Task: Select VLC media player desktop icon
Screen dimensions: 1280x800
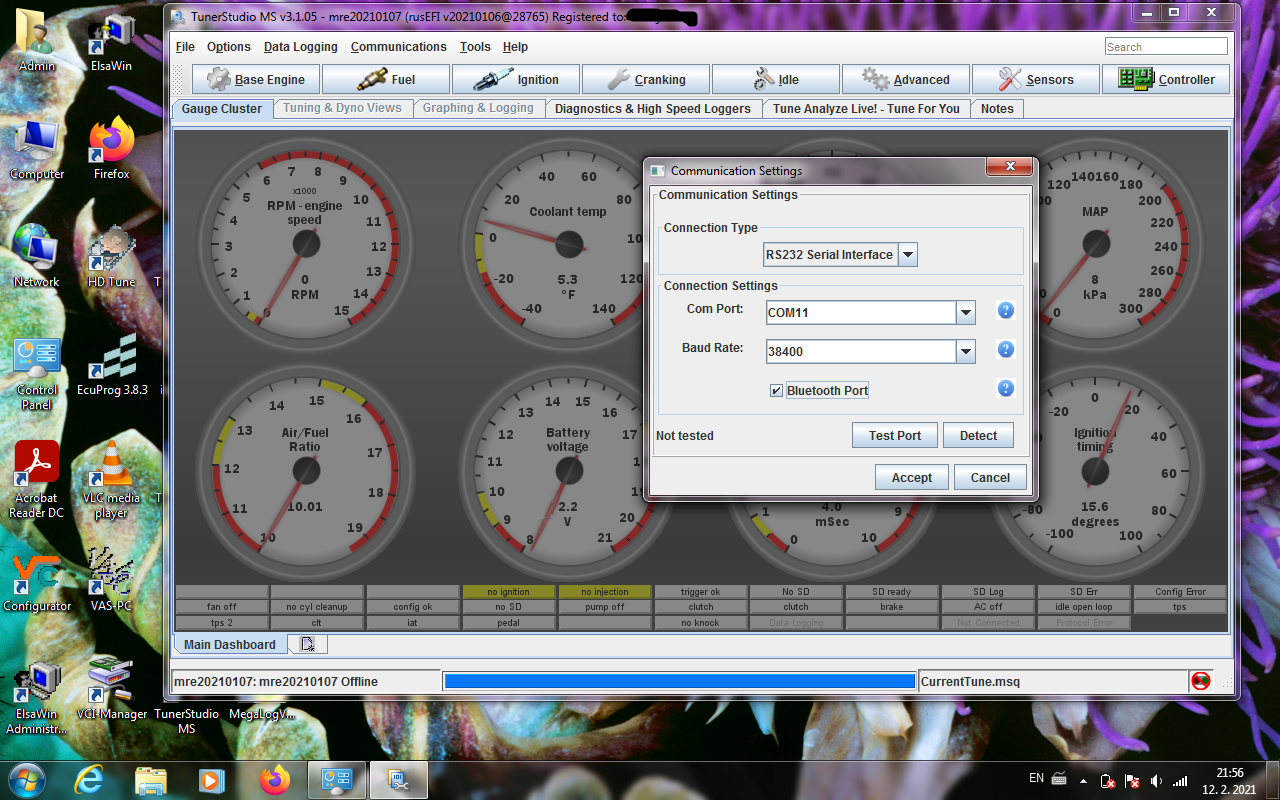Action: point(111,481)
